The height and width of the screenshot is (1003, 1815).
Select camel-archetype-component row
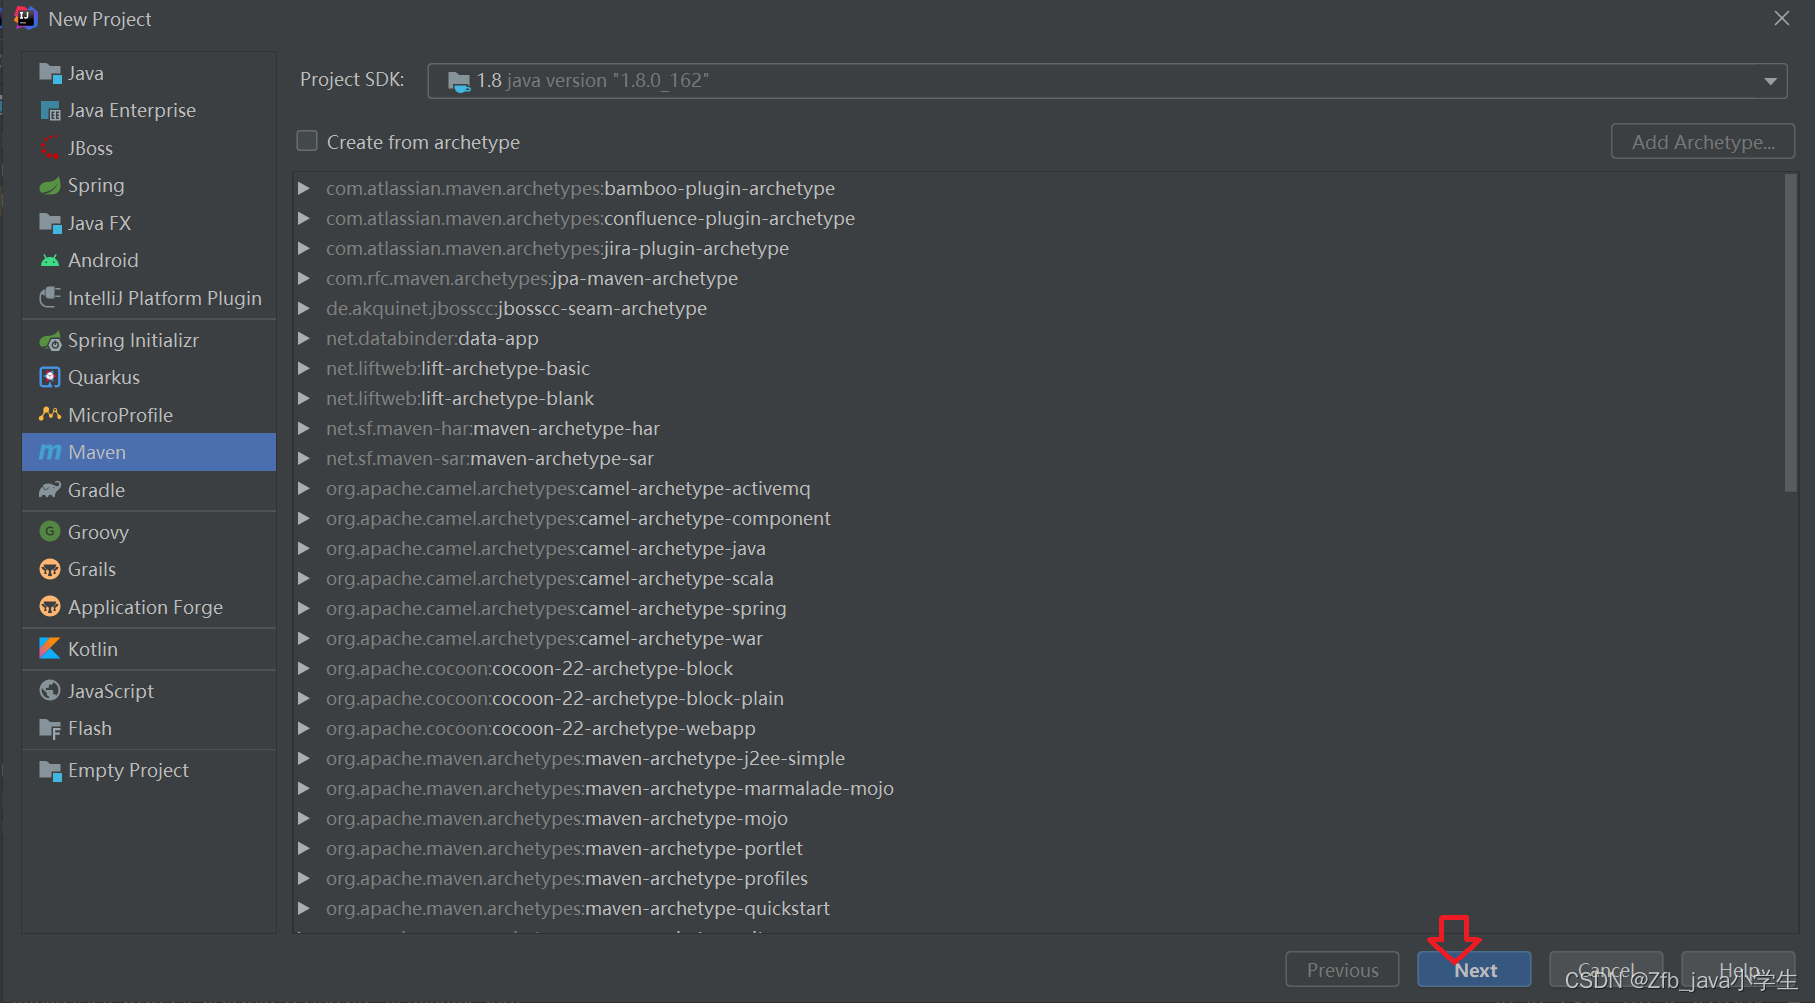(1038, 518)
